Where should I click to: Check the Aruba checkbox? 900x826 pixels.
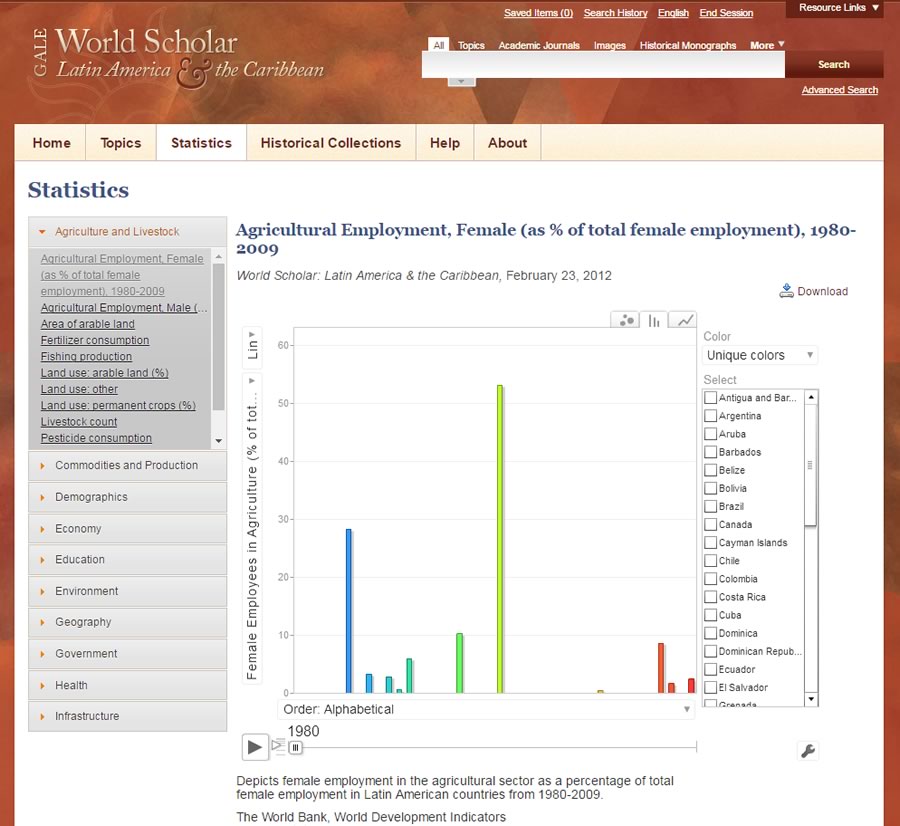(x=710, y=434)
